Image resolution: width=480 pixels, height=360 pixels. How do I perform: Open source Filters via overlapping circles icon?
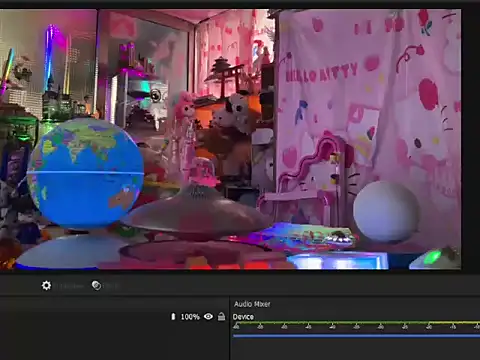(x=96, y=286)
